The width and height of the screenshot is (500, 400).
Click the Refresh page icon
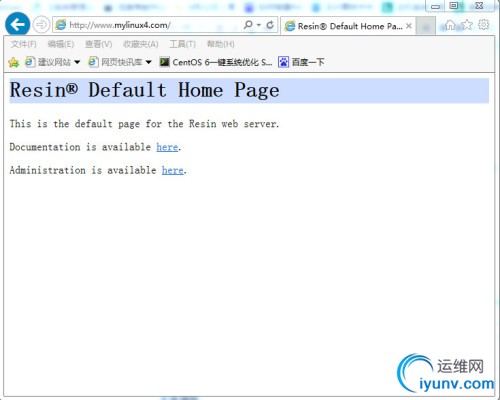click(270, 25)
